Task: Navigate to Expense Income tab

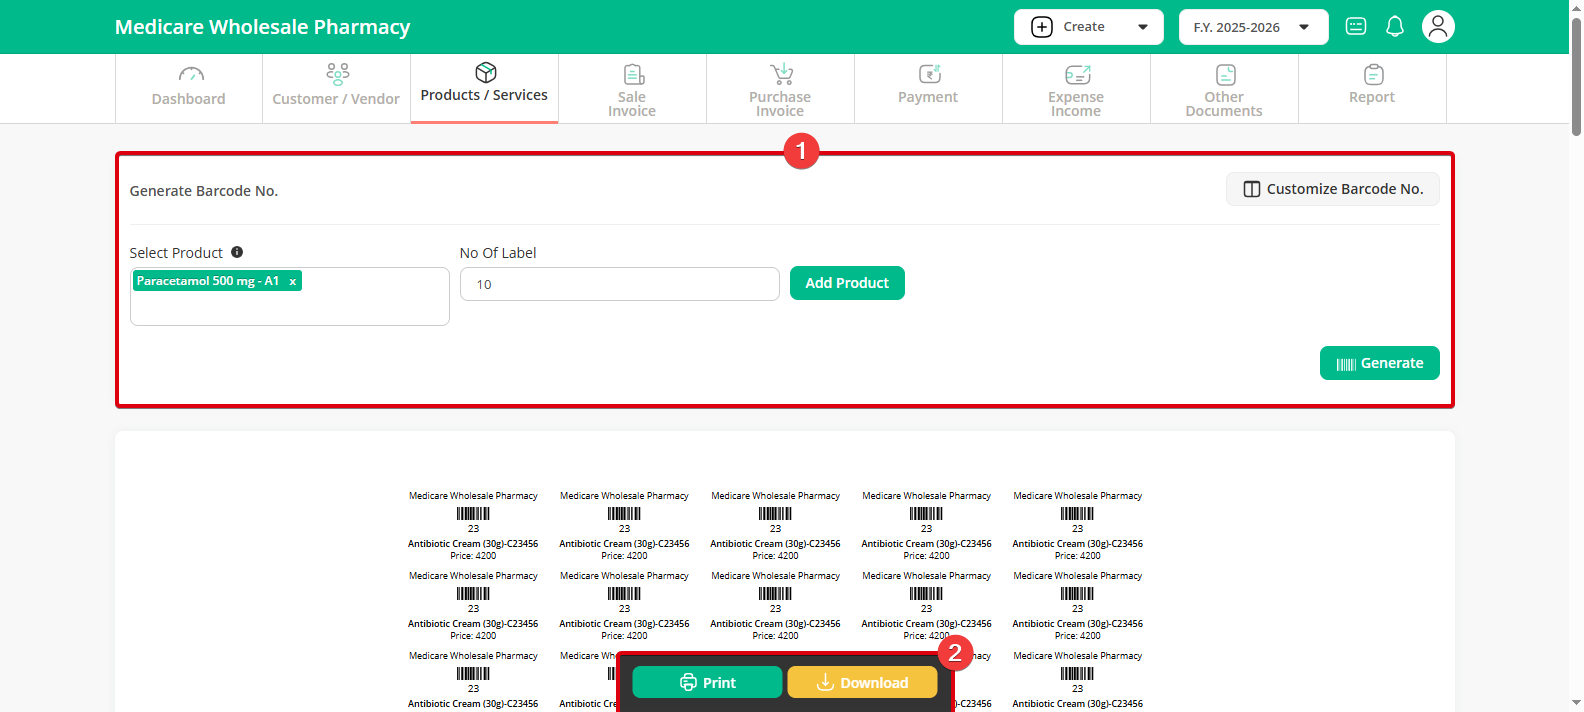Action: (x=1076, y=90)
